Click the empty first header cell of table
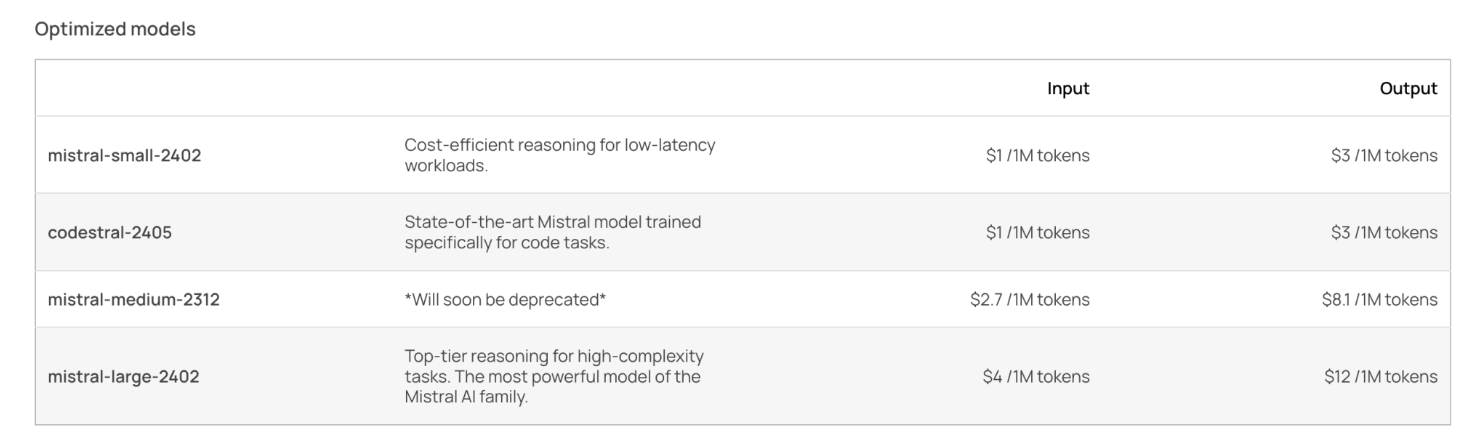 [214, 89]
